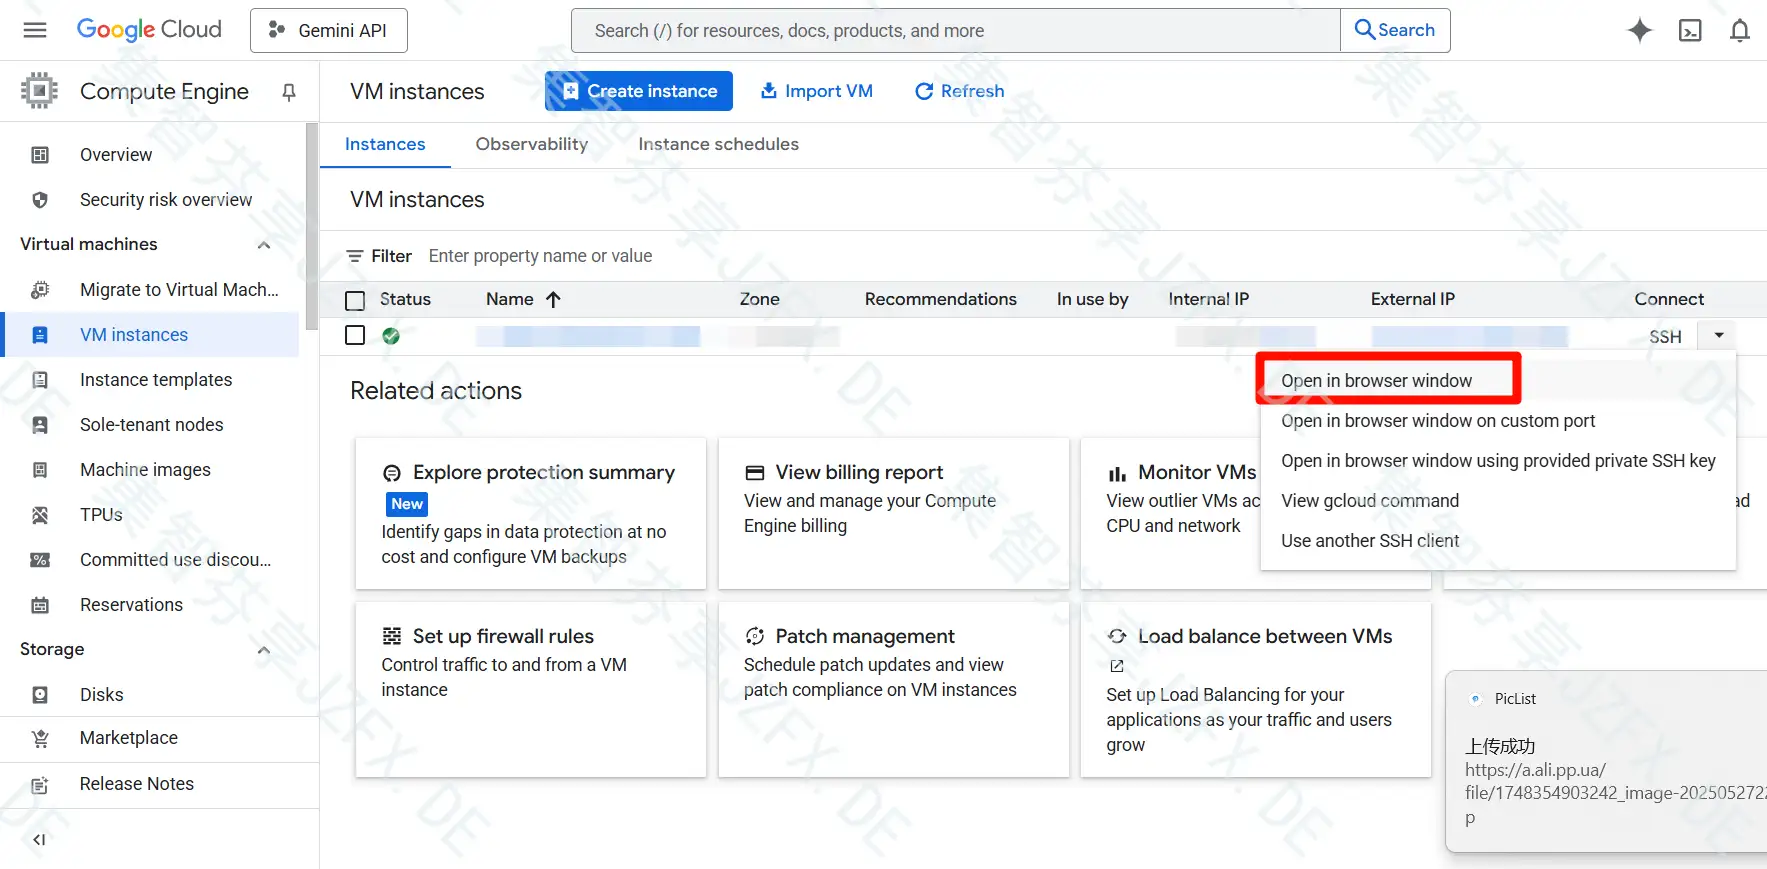The image size is (1767, 869).
Task: Collapse the Virtual machines section
Action: tap(264, 245)
